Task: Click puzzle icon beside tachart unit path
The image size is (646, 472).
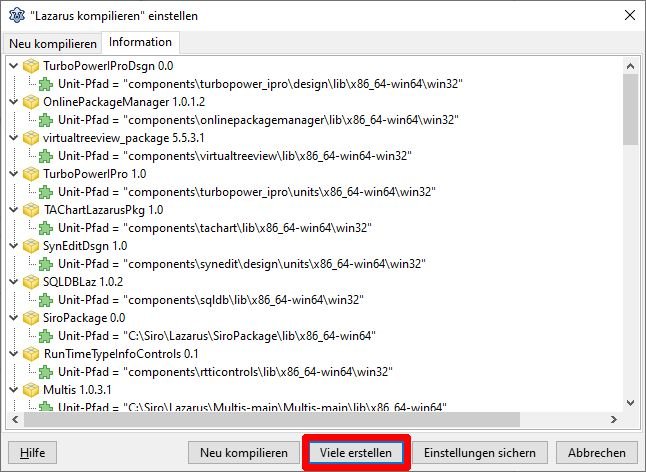Action: coord(46,228)
